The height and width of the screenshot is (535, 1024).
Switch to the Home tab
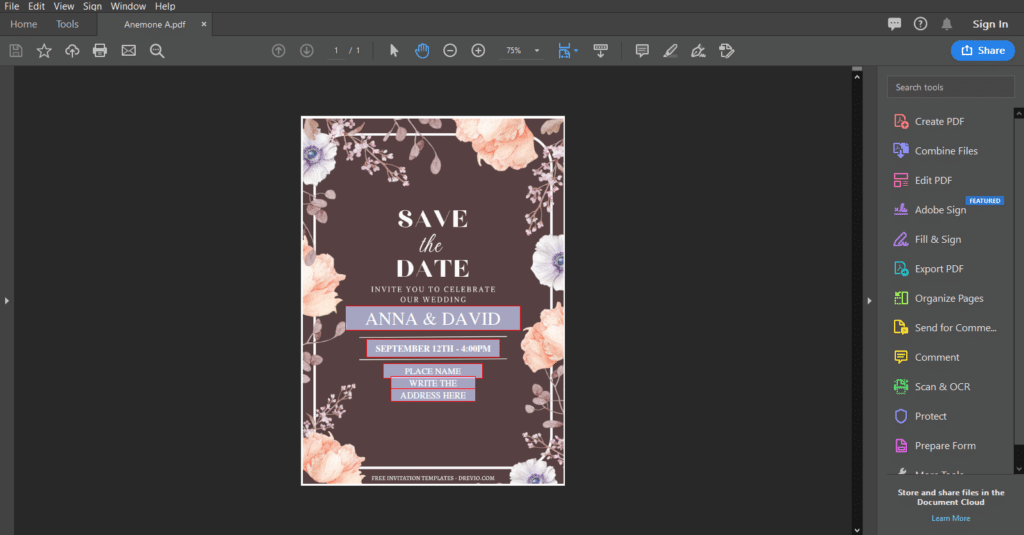point(24,24)
